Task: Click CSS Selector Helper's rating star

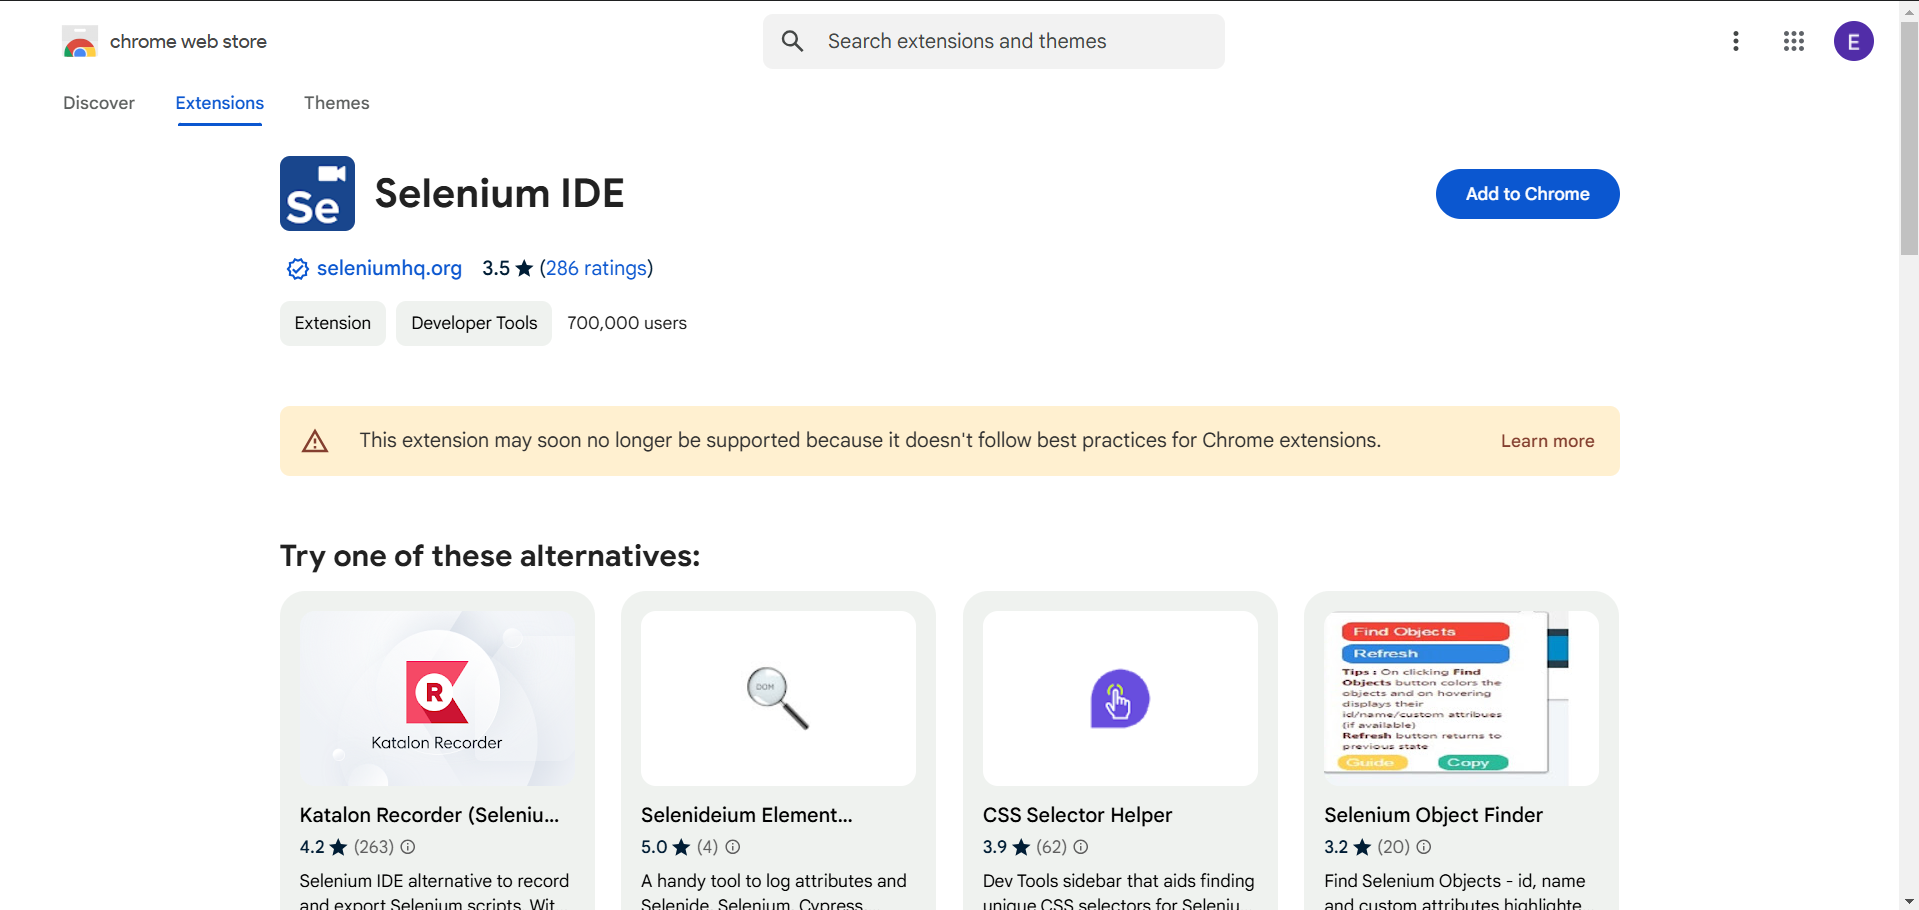Action: click(x=1022, y=847)
